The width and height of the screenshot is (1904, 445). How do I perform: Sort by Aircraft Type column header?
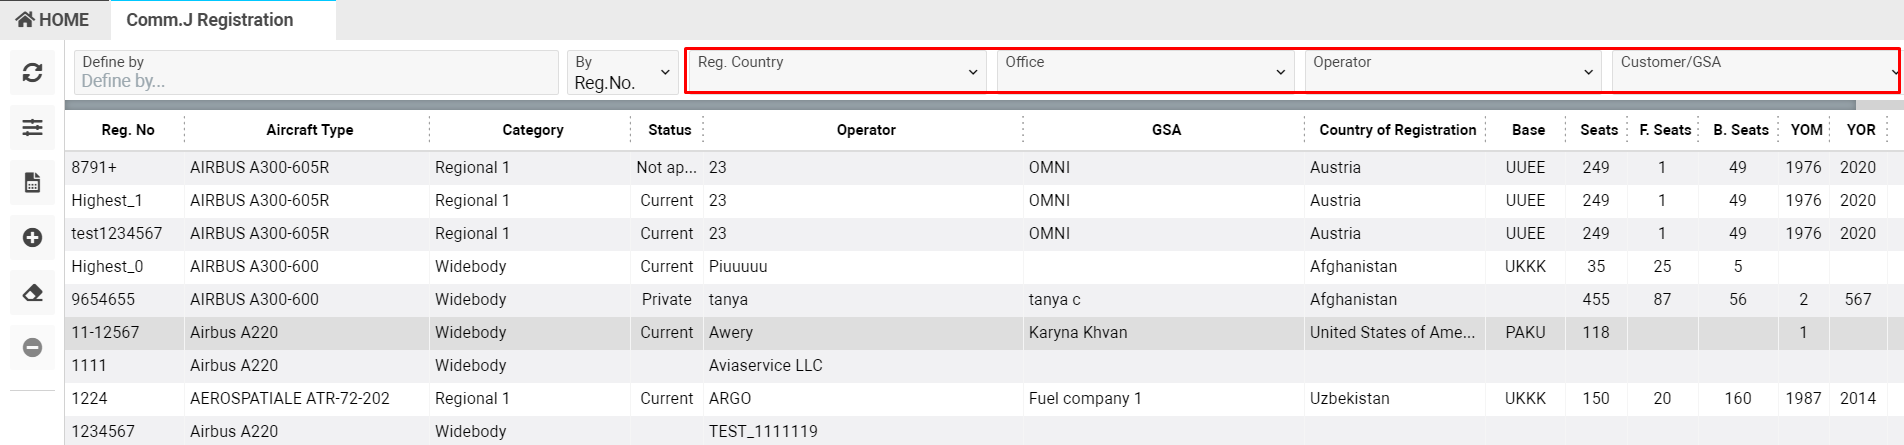tap(309, 130)
